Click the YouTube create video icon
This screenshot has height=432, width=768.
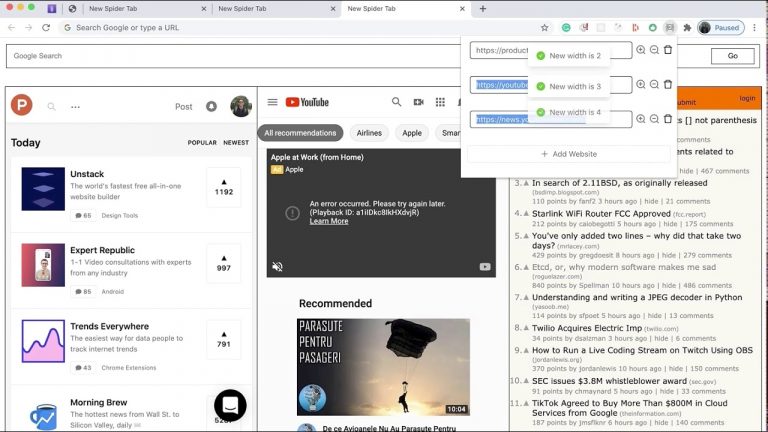(418, 102)
